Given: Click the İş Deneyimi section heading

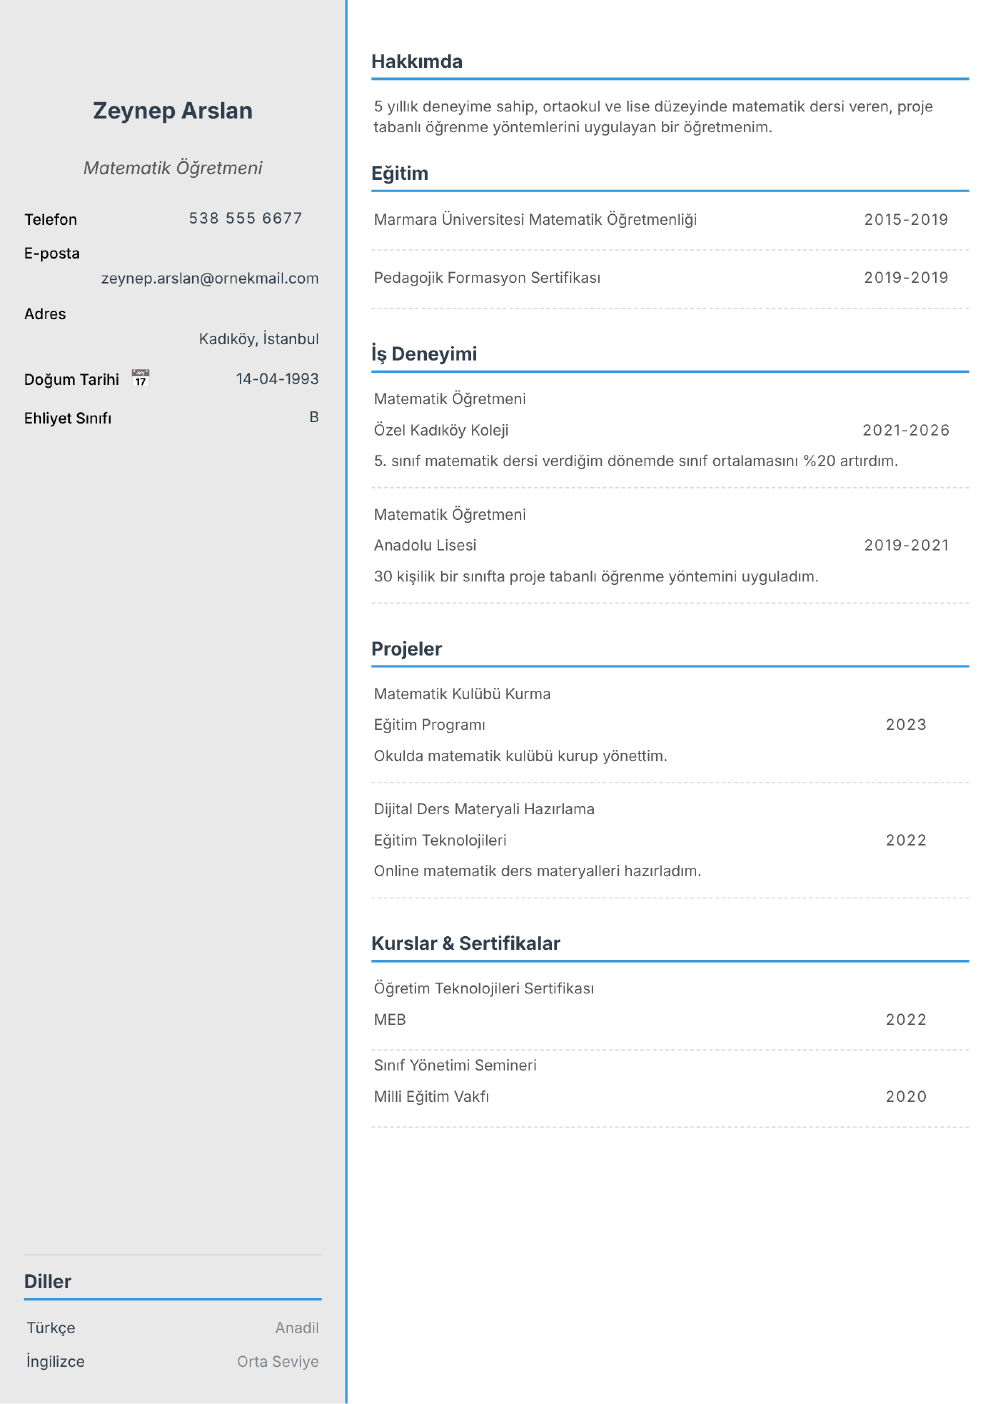Looking at the screenshot, I should click(x=424, y=354).
